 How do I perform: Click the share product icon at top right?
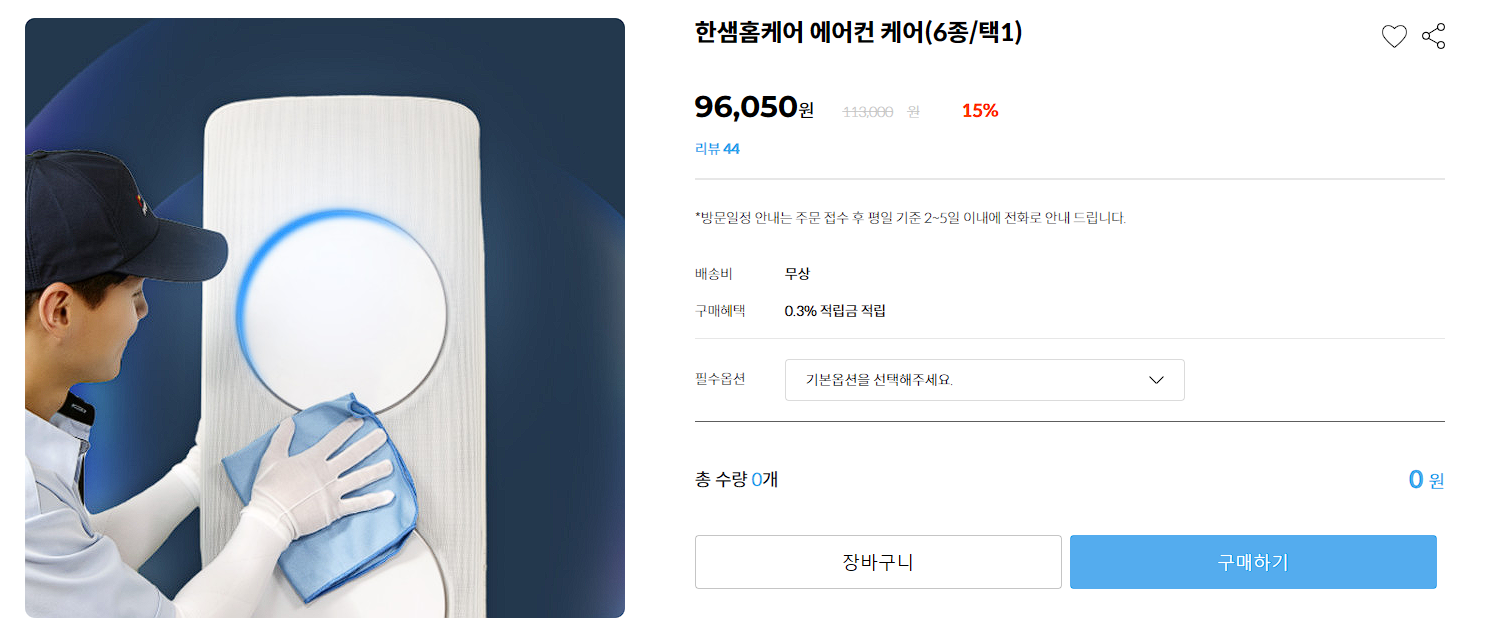tap(1433, 37)
